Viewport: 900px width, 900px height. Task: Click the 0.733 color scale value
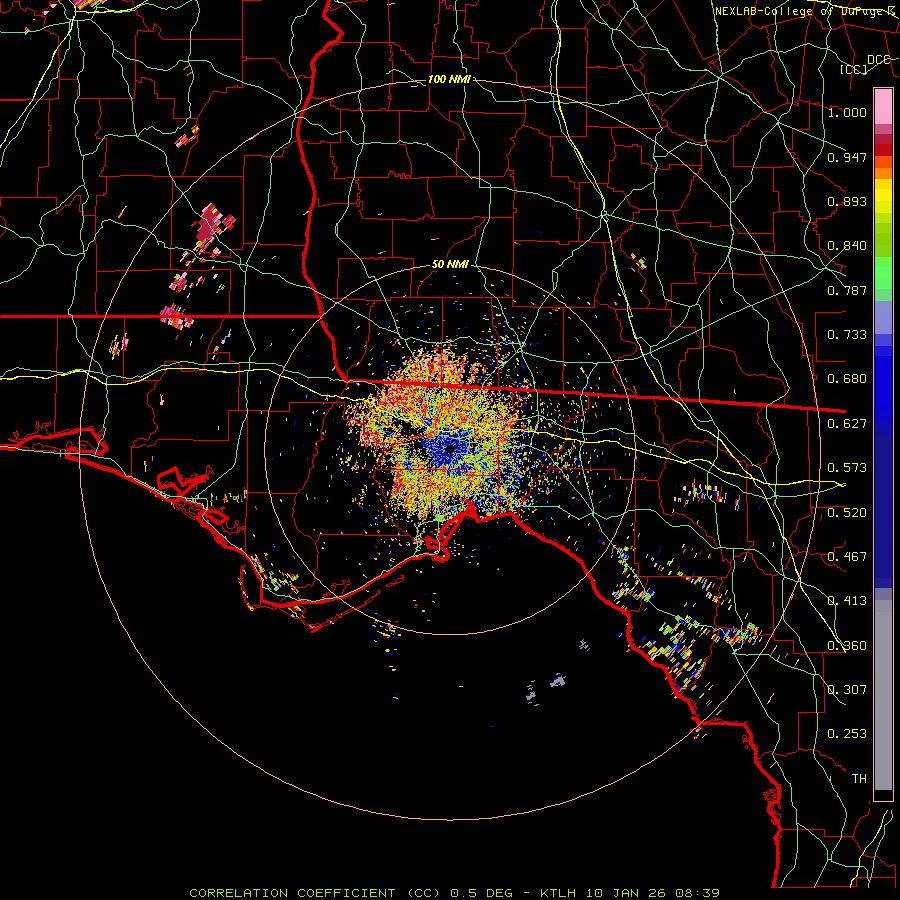coord(847,335)
